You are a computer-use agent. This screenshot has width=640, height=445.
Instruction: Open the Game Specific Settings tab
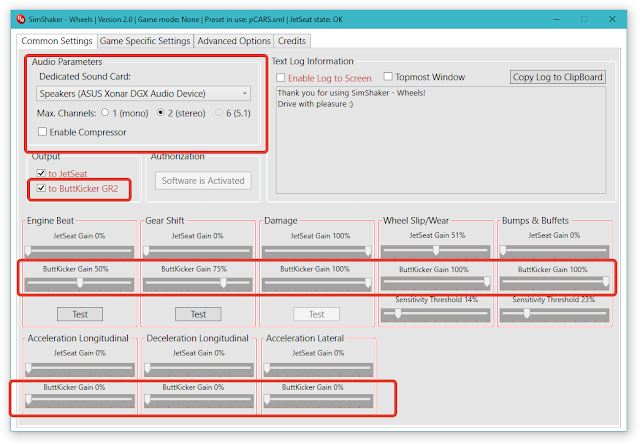tap(145, 41)
